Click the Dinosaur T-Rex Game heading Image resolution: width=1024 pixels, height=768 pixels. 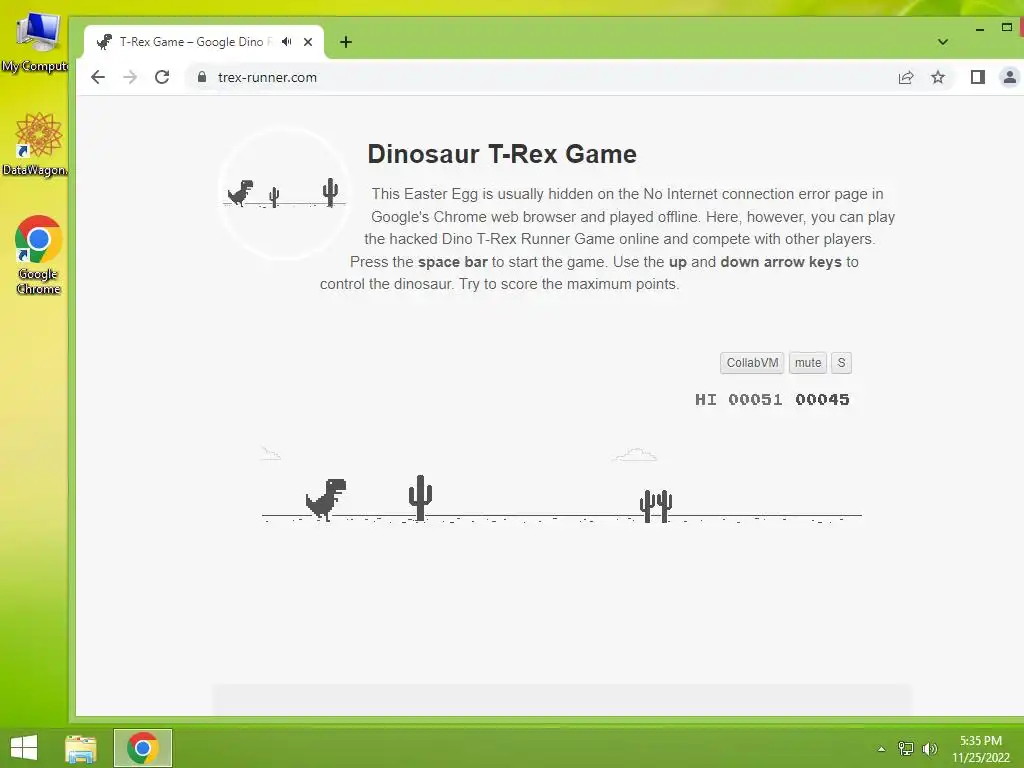point(502,154)
